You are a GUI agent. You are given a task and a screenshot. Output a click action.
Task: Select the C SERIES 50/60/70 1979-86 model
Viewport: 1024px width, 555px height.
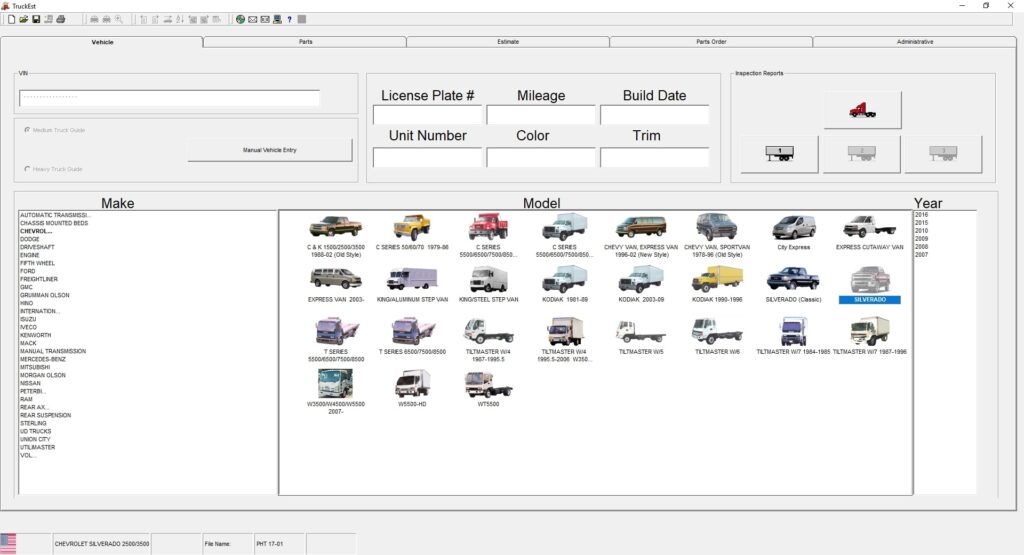[x=412, y=233]
